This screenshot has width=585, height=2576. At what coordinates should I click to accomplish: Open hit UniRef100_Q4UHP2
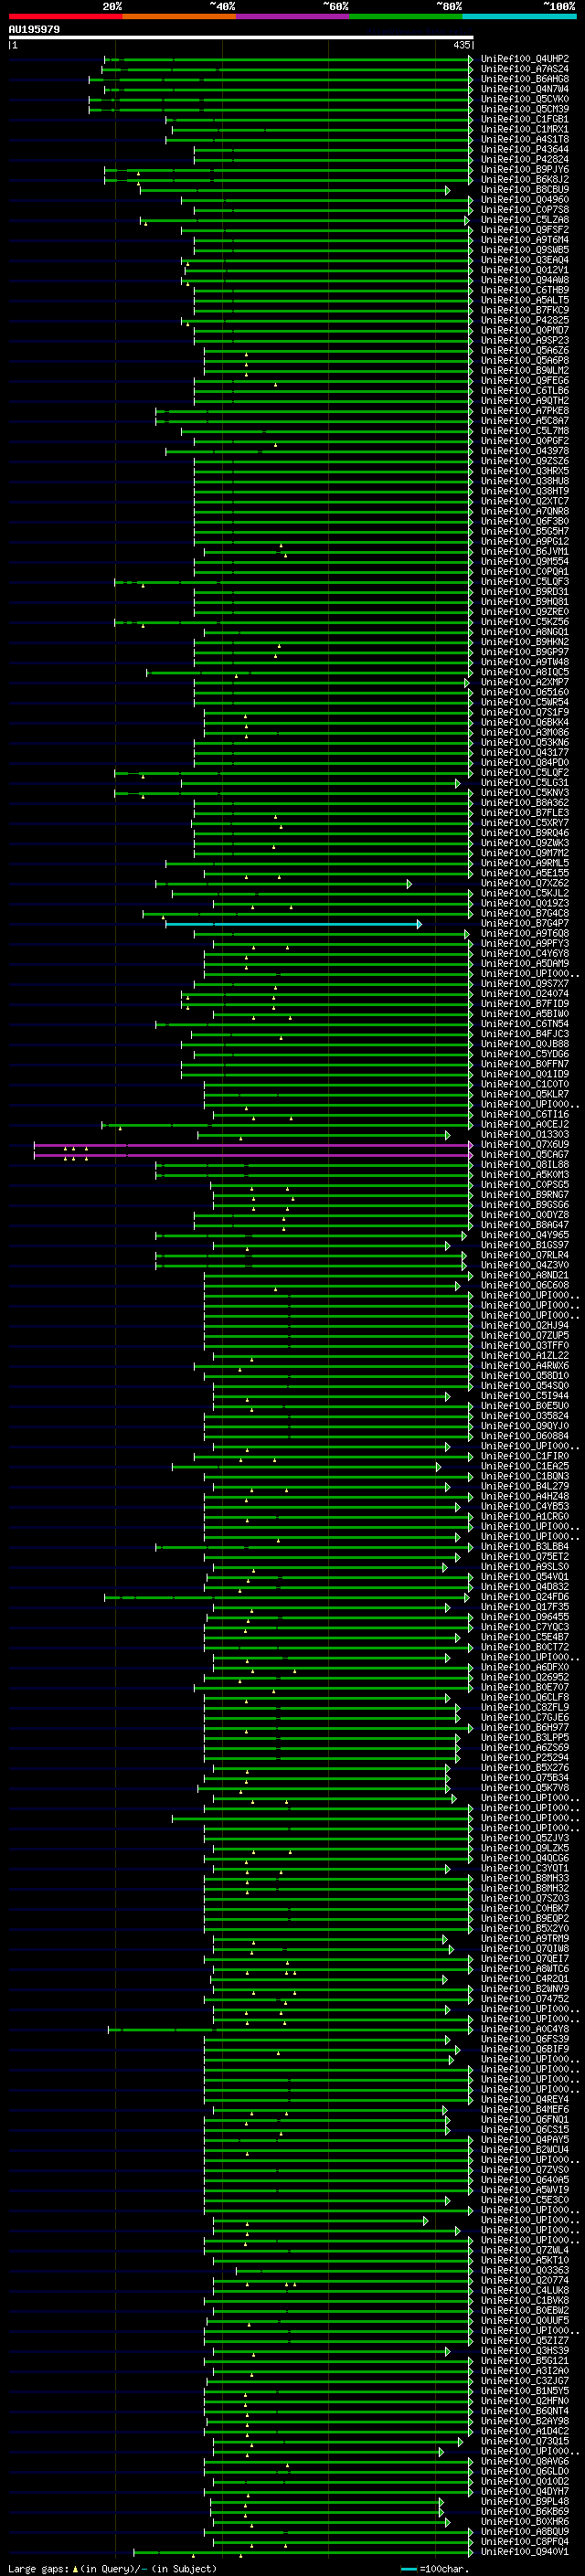(525, 59)
